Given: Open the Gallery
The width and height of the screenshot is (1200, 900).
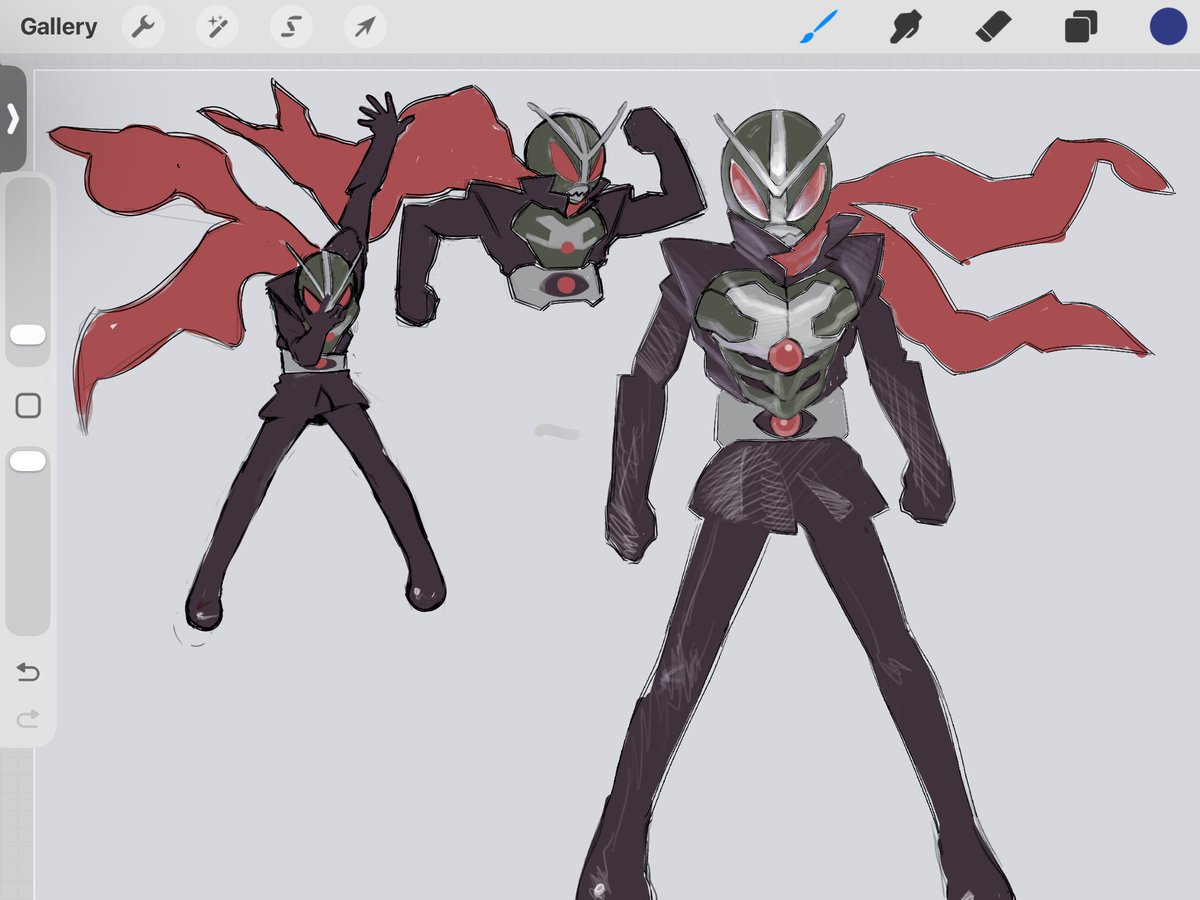Looking at the screenshot, I should click(59, 27).
